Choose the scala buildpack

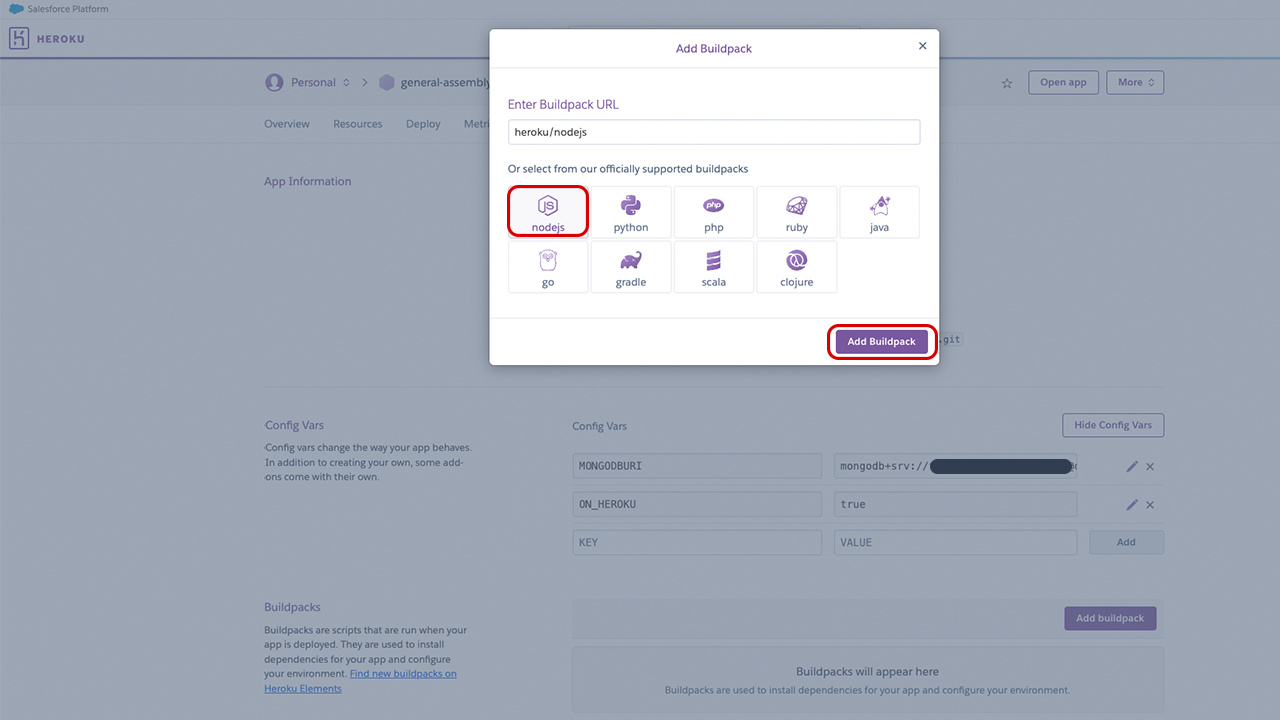[x=713, y=267]
